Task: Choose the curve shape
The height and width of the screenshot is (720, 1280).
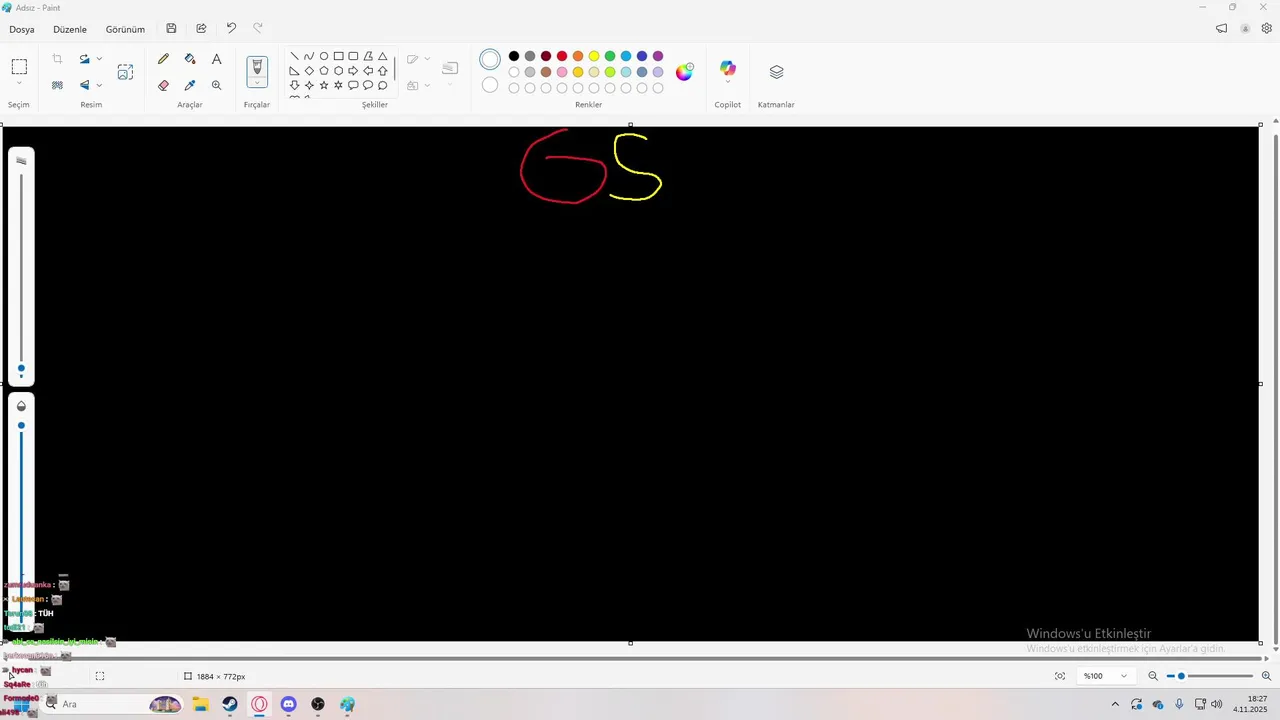Action: [x=309, y=56]
